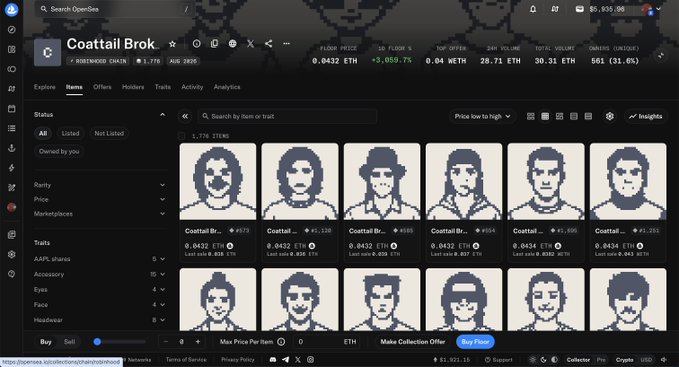
Task: Toggle sound speaker icon in footer
Action: pos(664,360)
